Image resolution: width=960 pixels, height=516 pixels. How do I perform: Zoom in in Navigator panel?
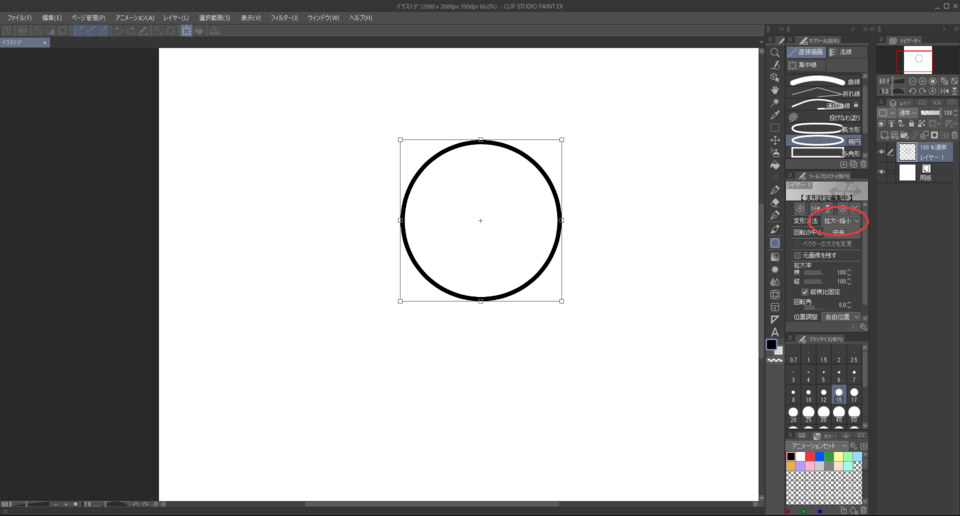[x=923, y=81]
